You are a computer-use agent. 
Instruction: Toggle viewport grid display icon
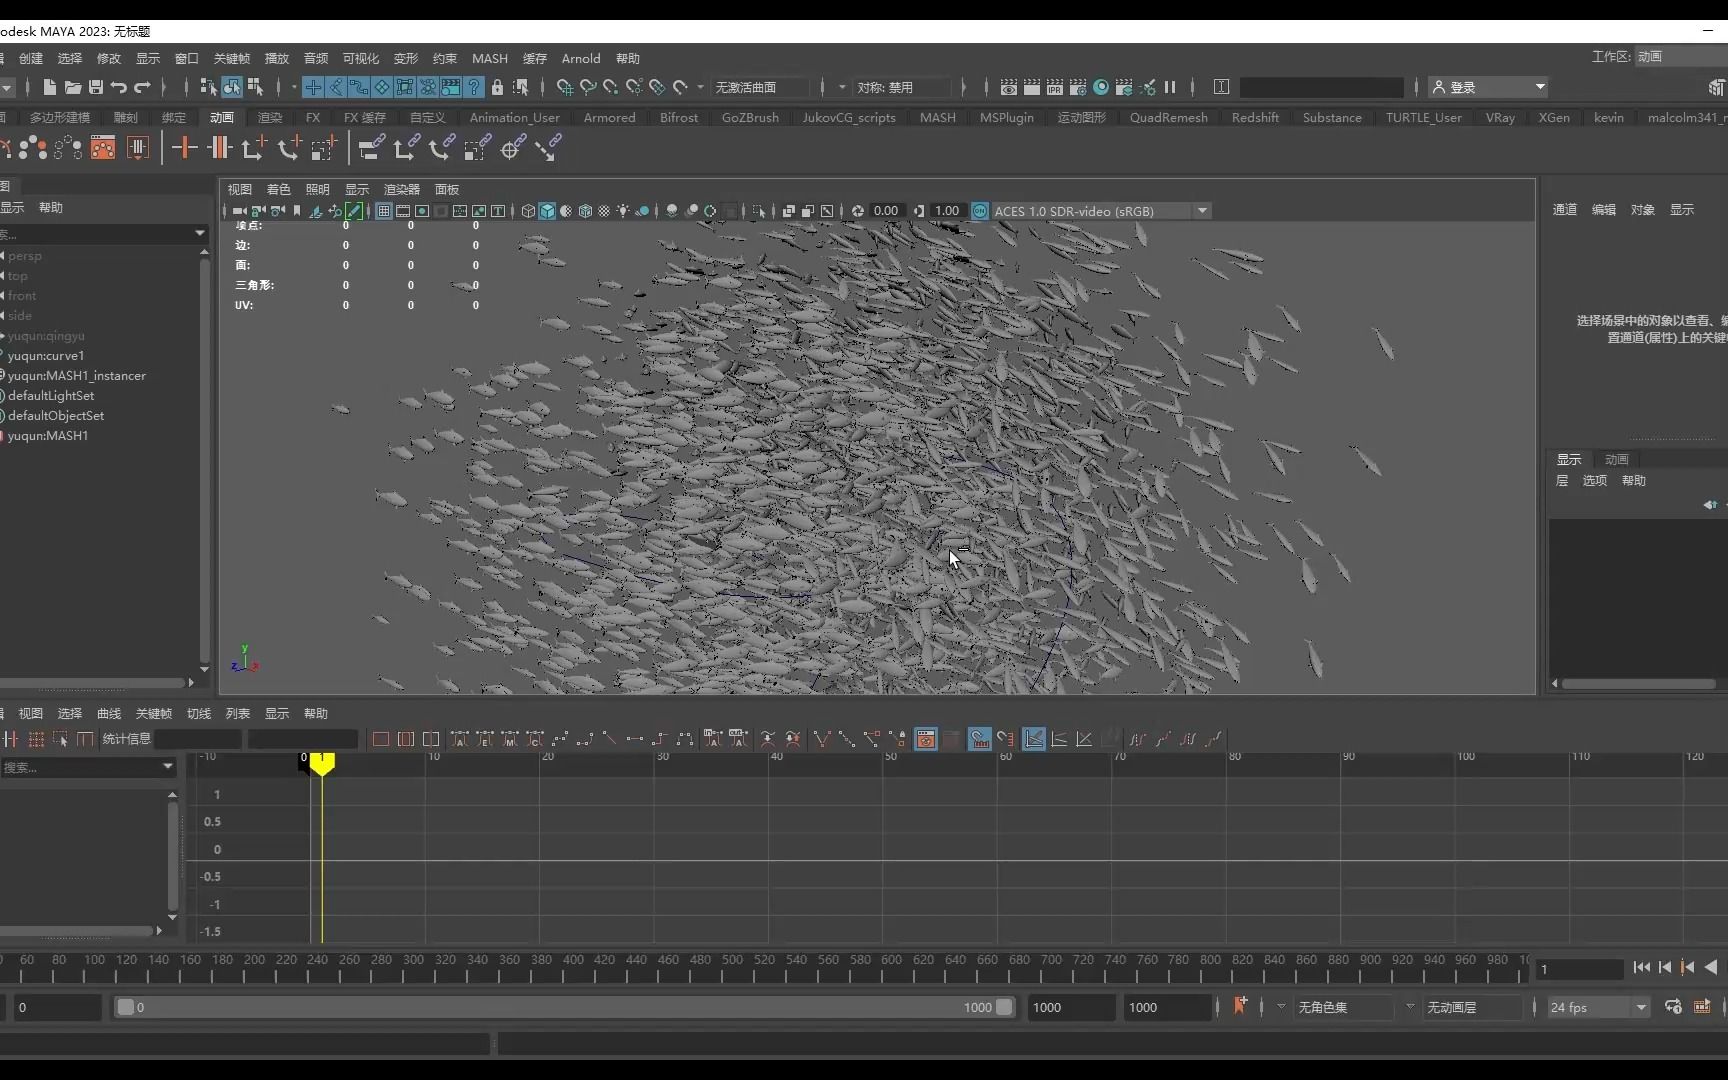[384, 211]
